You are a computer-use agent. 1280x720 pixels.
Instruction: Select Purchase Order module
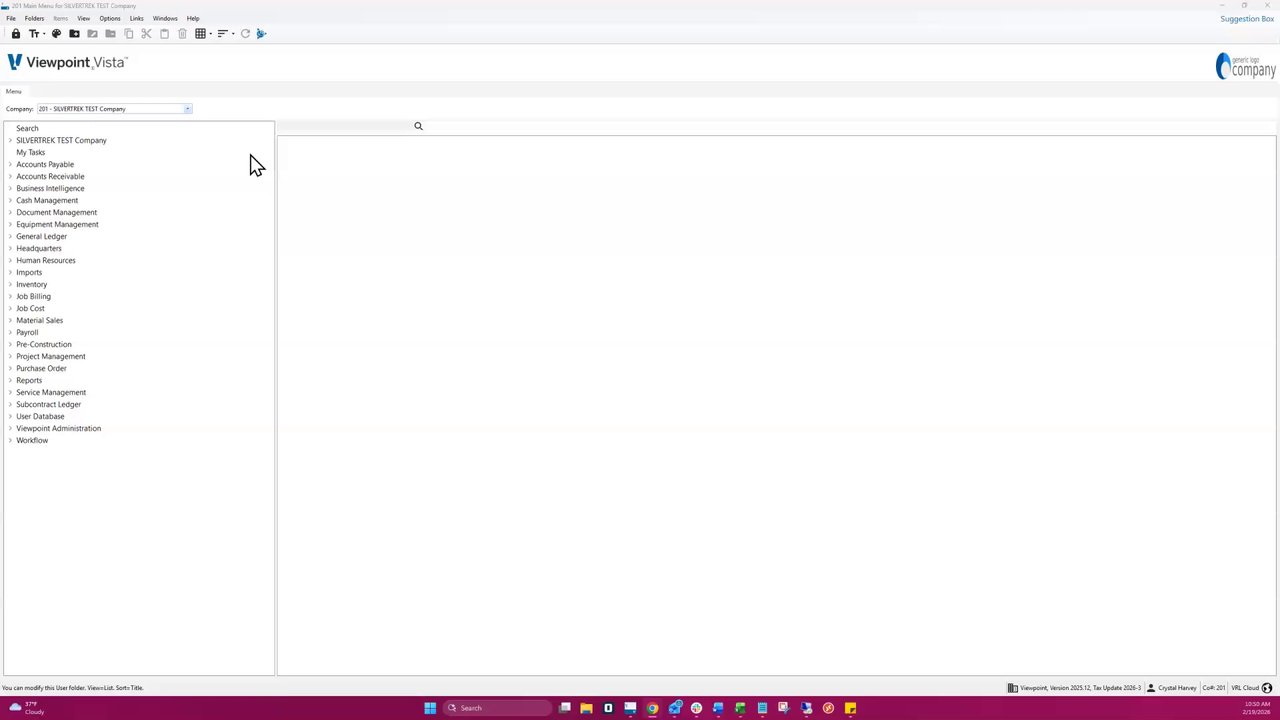click(41, 368)
